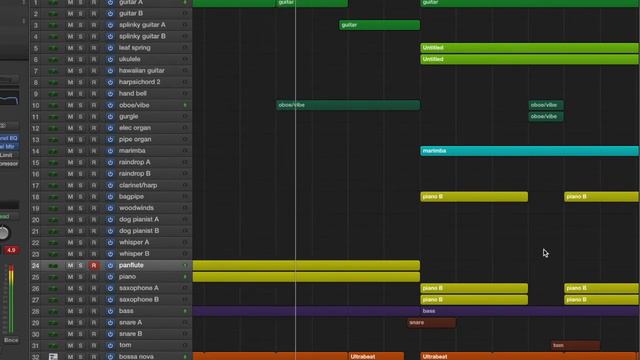Image resolution: width=640 pixels, height=360 pixels.
Task: Toggle the power button on splinky guitar A
Action: 110,25
